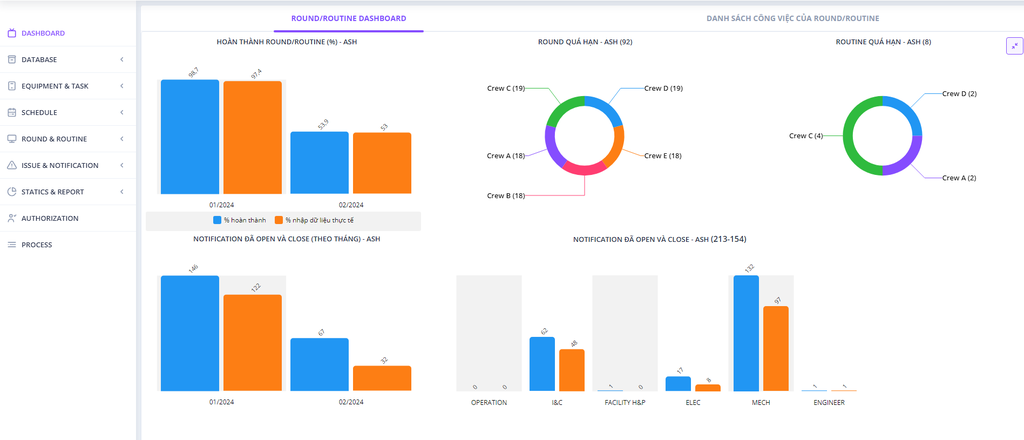Click the ENGINEER axis label
Viewport: 1024px width, 440px height.
829,403
